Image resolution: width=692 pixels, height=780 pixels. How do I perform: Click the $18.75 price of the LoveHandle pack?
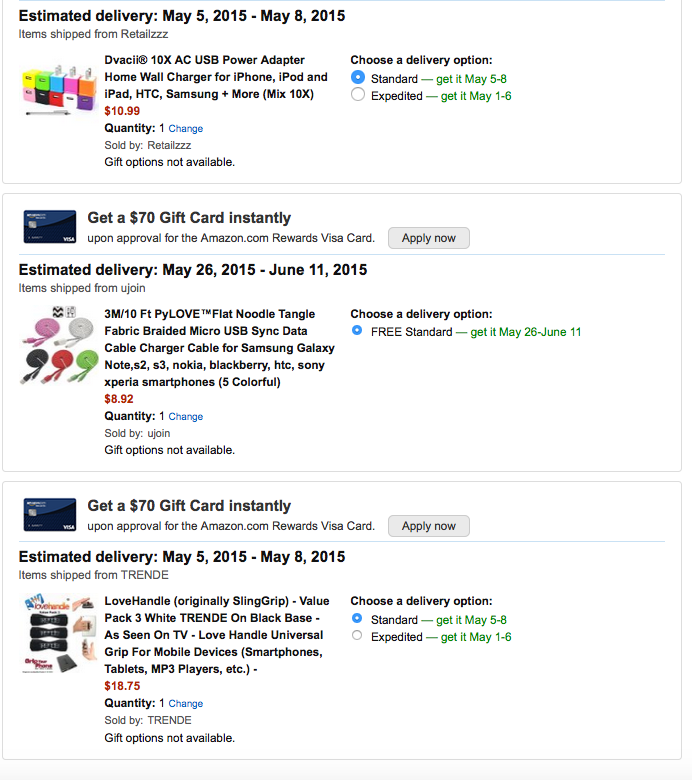tap(122, 686)
